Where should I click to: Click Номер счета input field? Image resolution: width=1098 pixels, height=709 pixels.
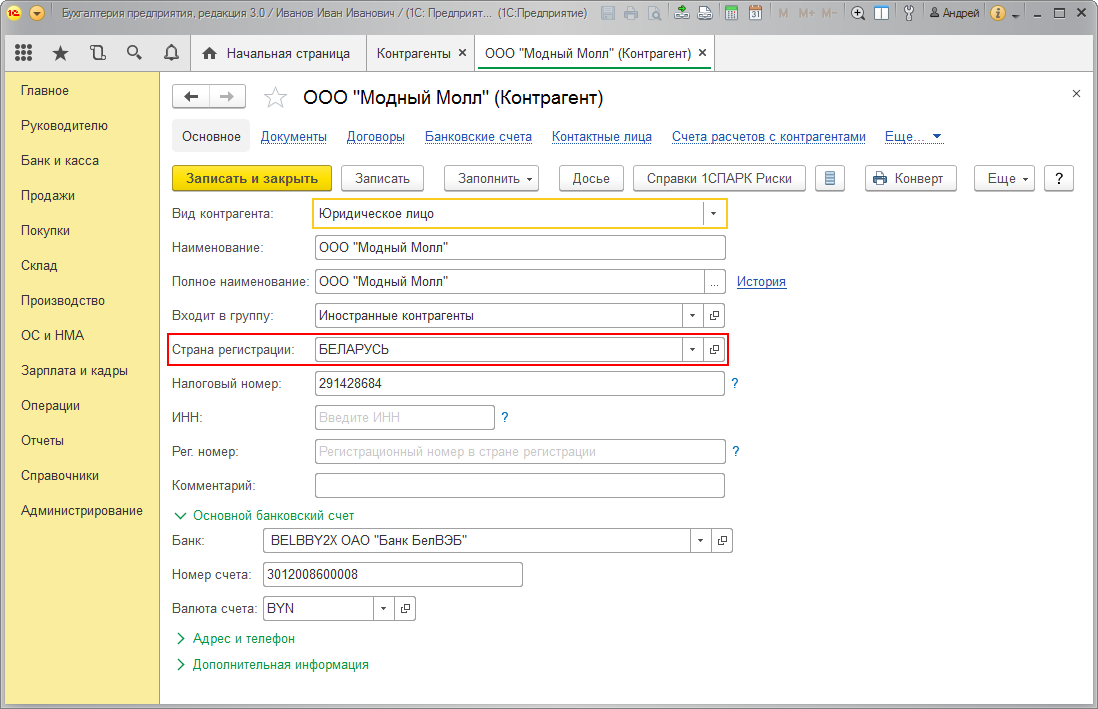[x=393, y=574]
